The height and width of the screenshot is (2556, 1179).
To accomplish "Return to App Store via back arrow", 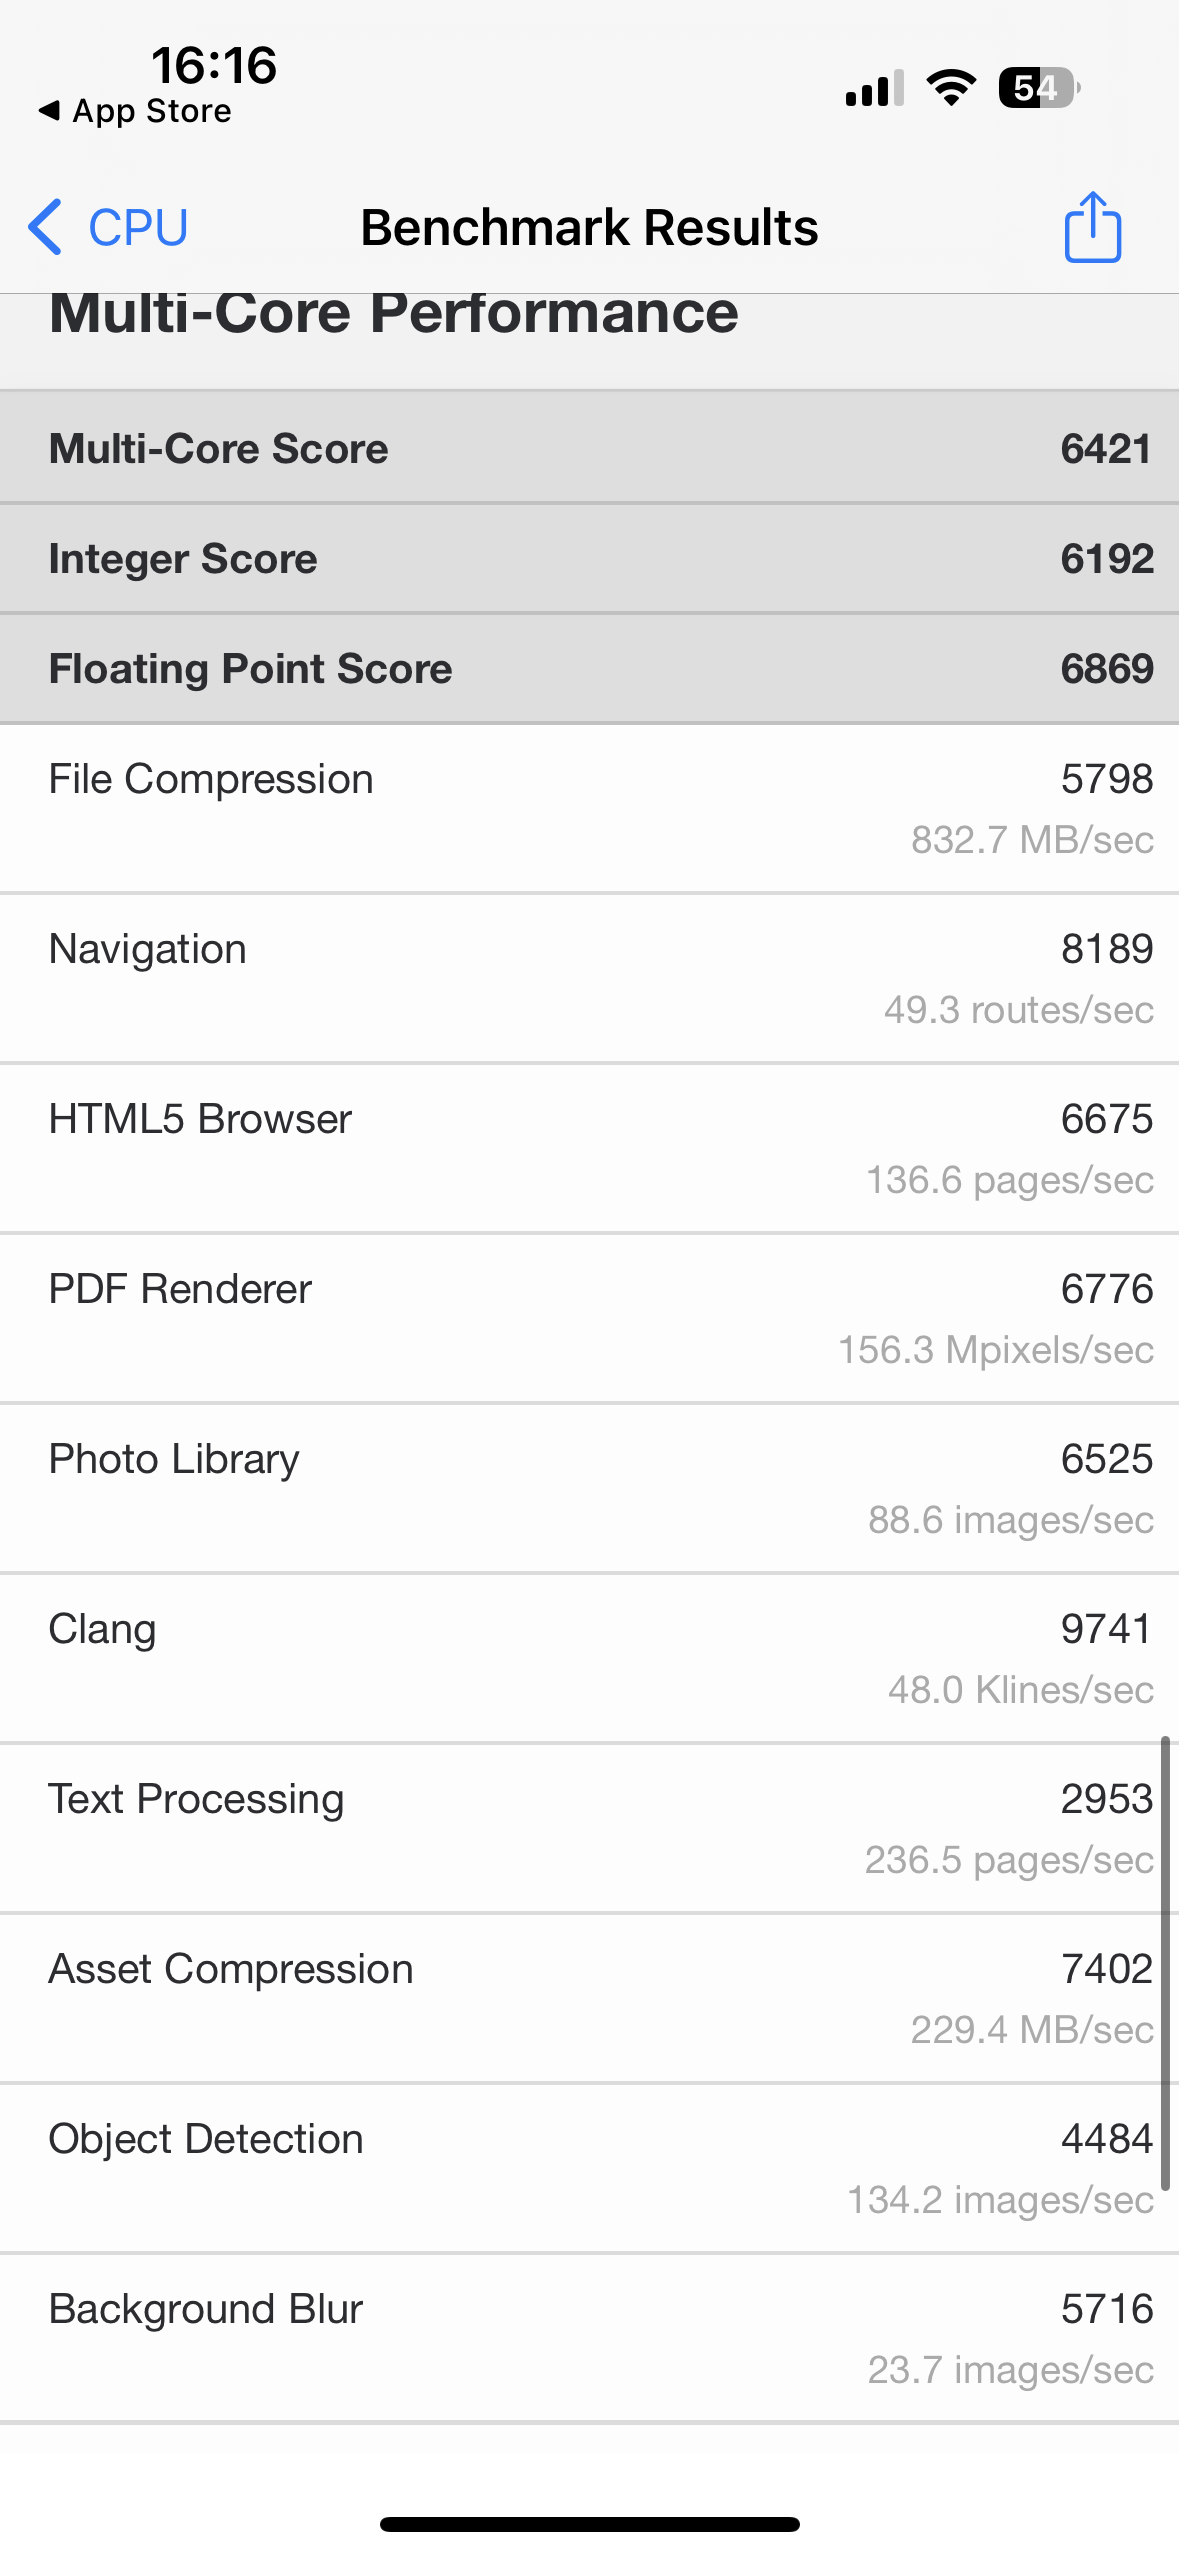I will point(134,111).
